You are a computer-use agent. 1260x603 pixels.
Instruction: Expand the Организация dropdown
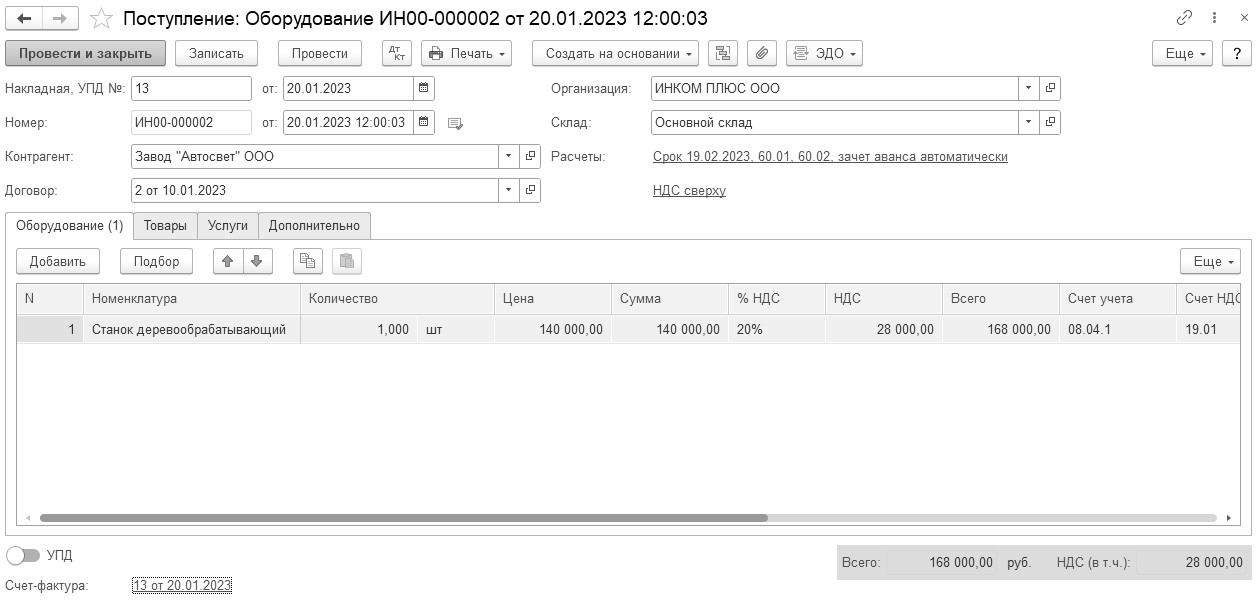1029,88
